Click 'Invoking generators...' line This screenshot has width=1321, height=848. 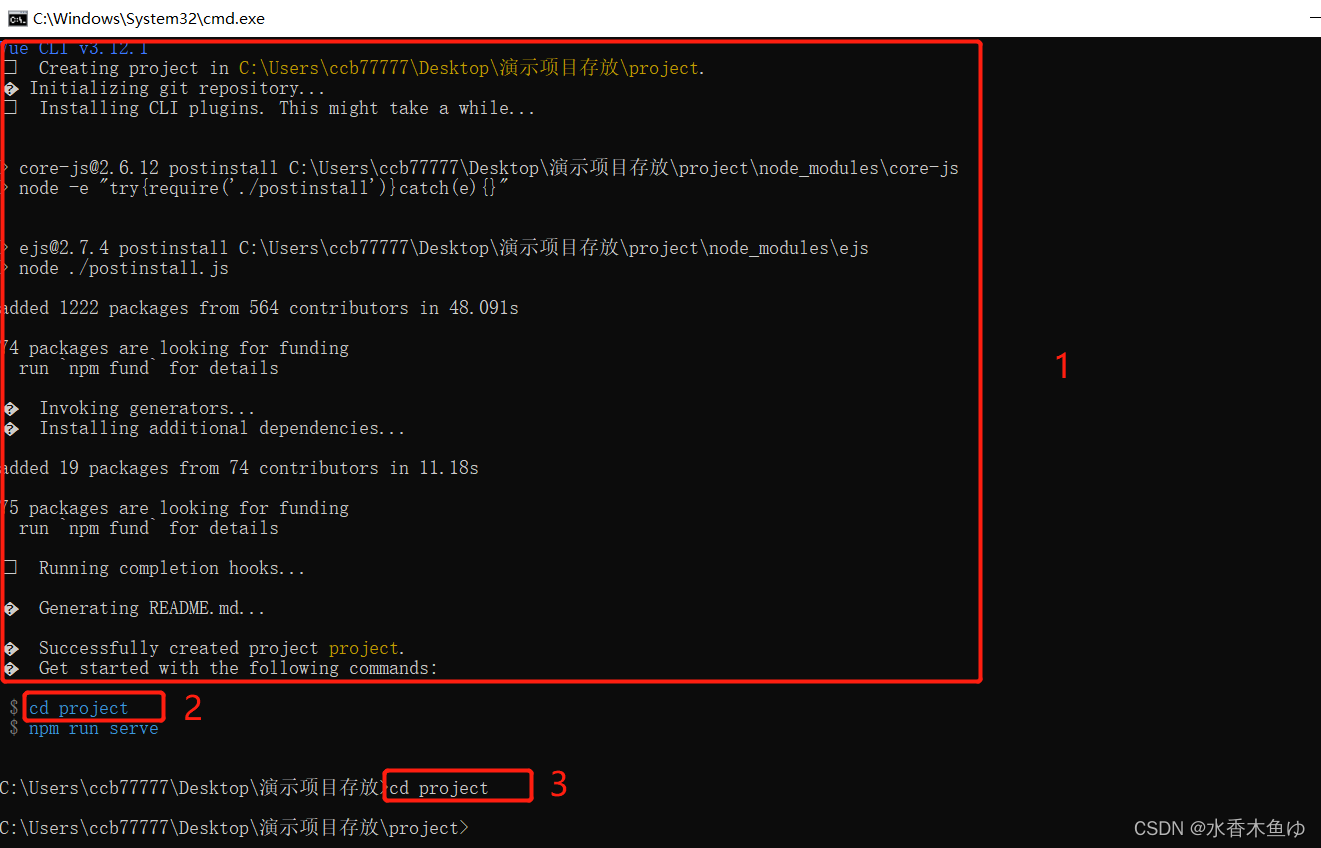[130, 408]
